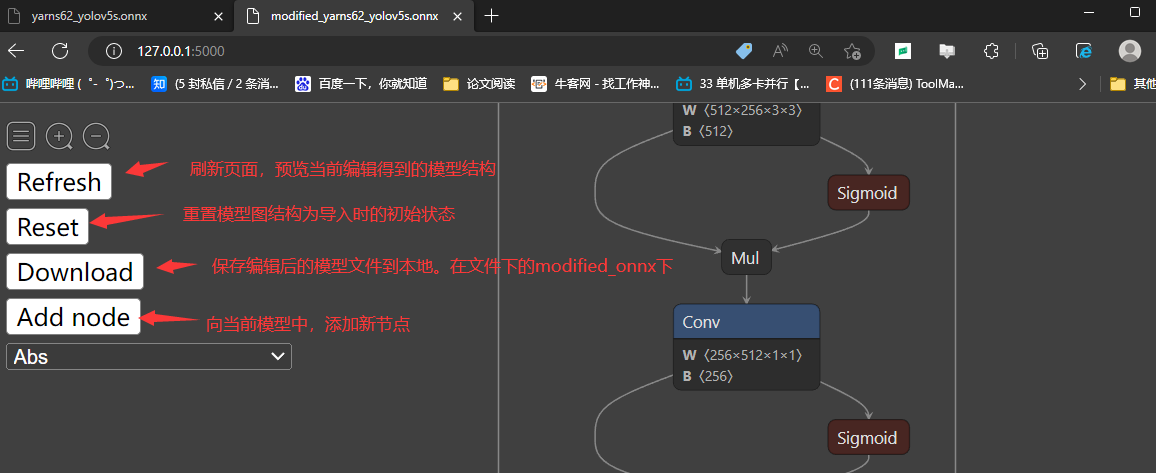Select the upper Sigmoid node
The image size is (1156, 473).
coord(868,194)
